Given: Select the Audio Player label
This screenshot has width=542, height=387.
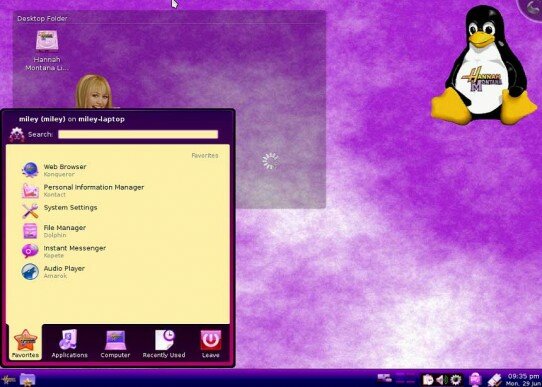Looking at the screenshot, I should click(64, 268).
